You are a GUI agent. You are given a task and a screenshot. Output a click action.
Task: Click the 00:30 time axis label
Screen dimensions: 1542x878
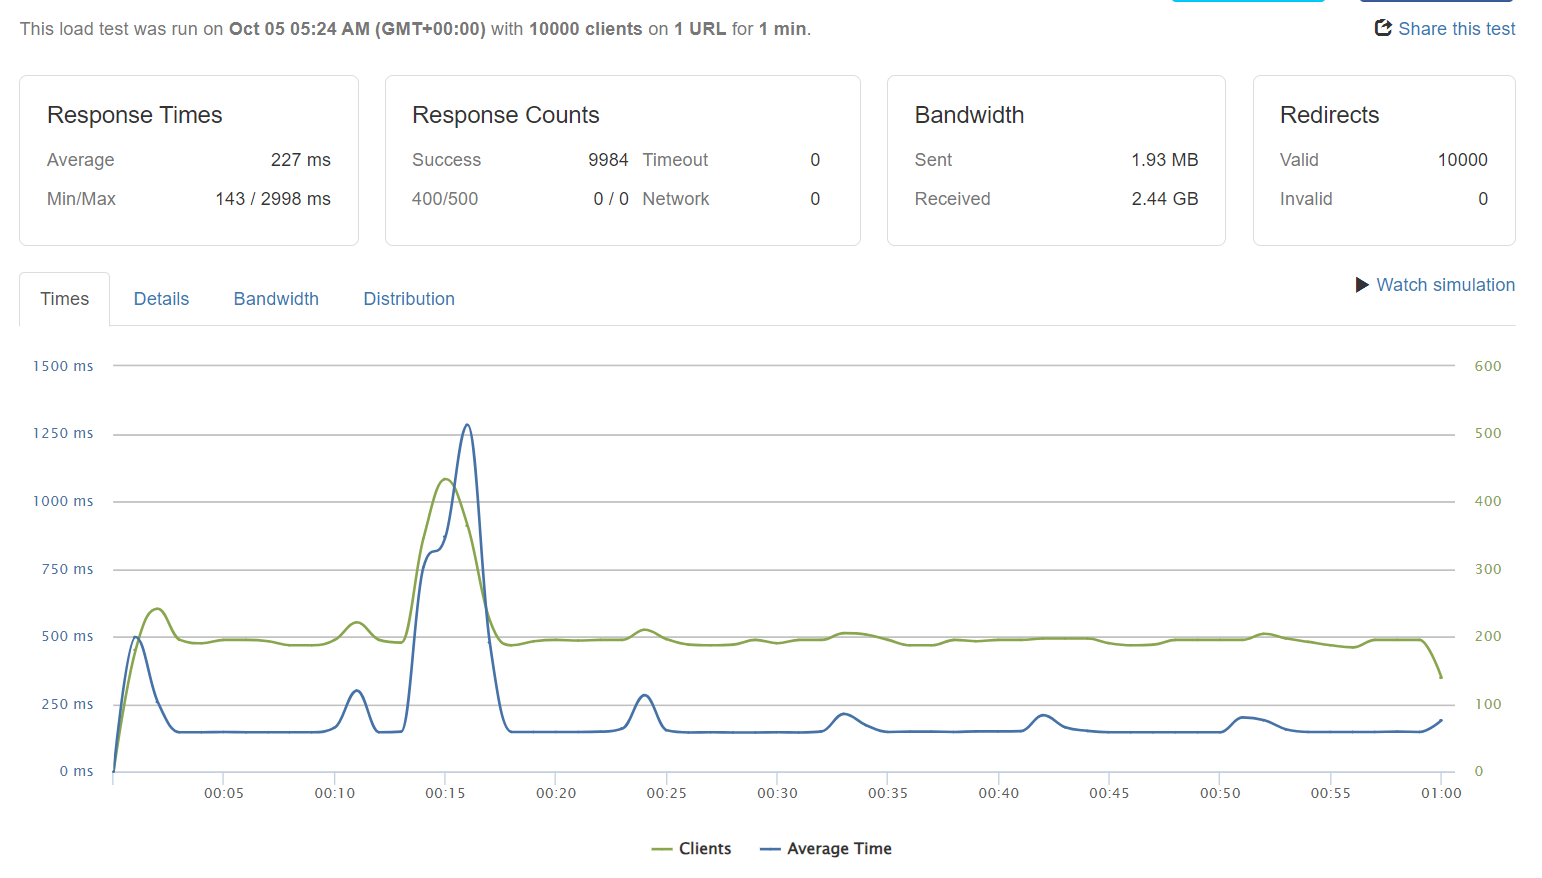tap(777, 793)
